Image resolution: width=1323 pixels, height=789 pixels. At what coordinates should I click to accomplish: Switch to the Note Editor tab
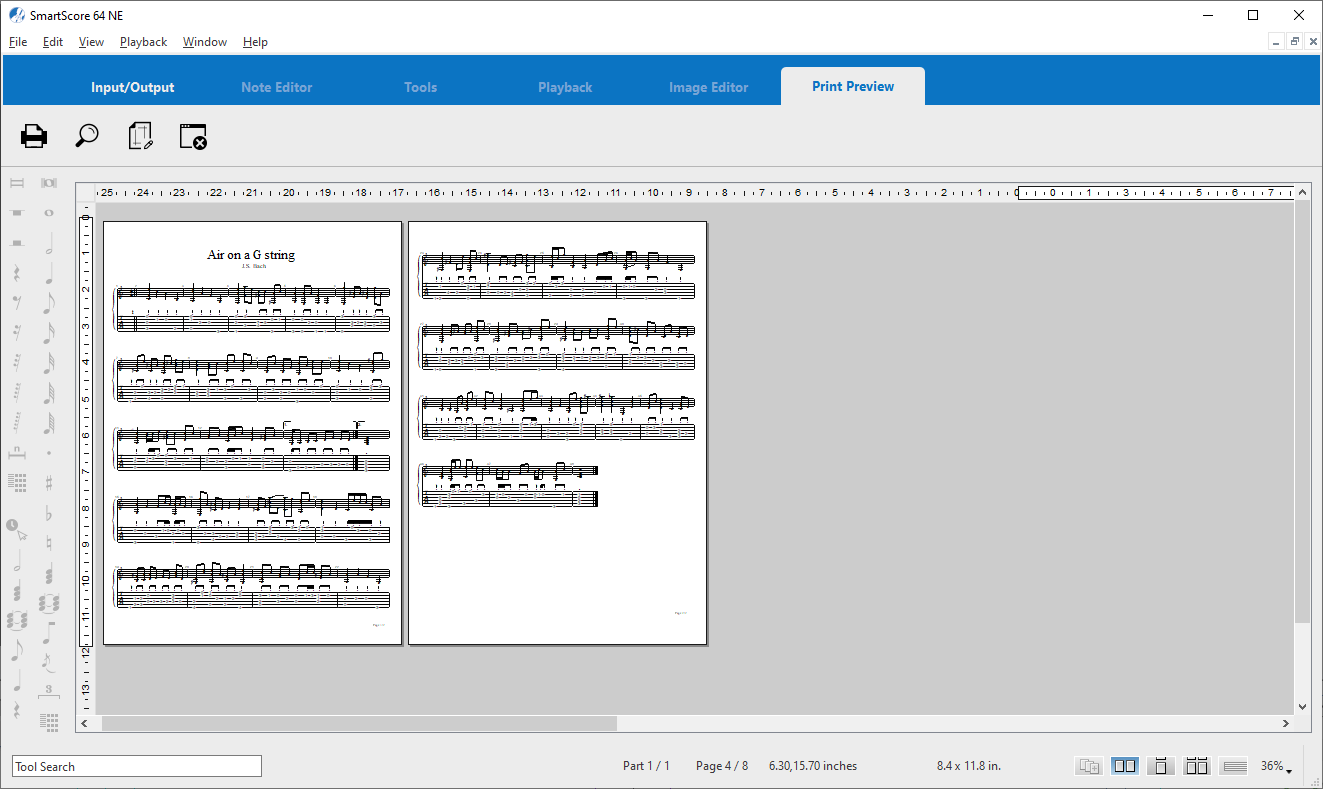tap(277, 87)
